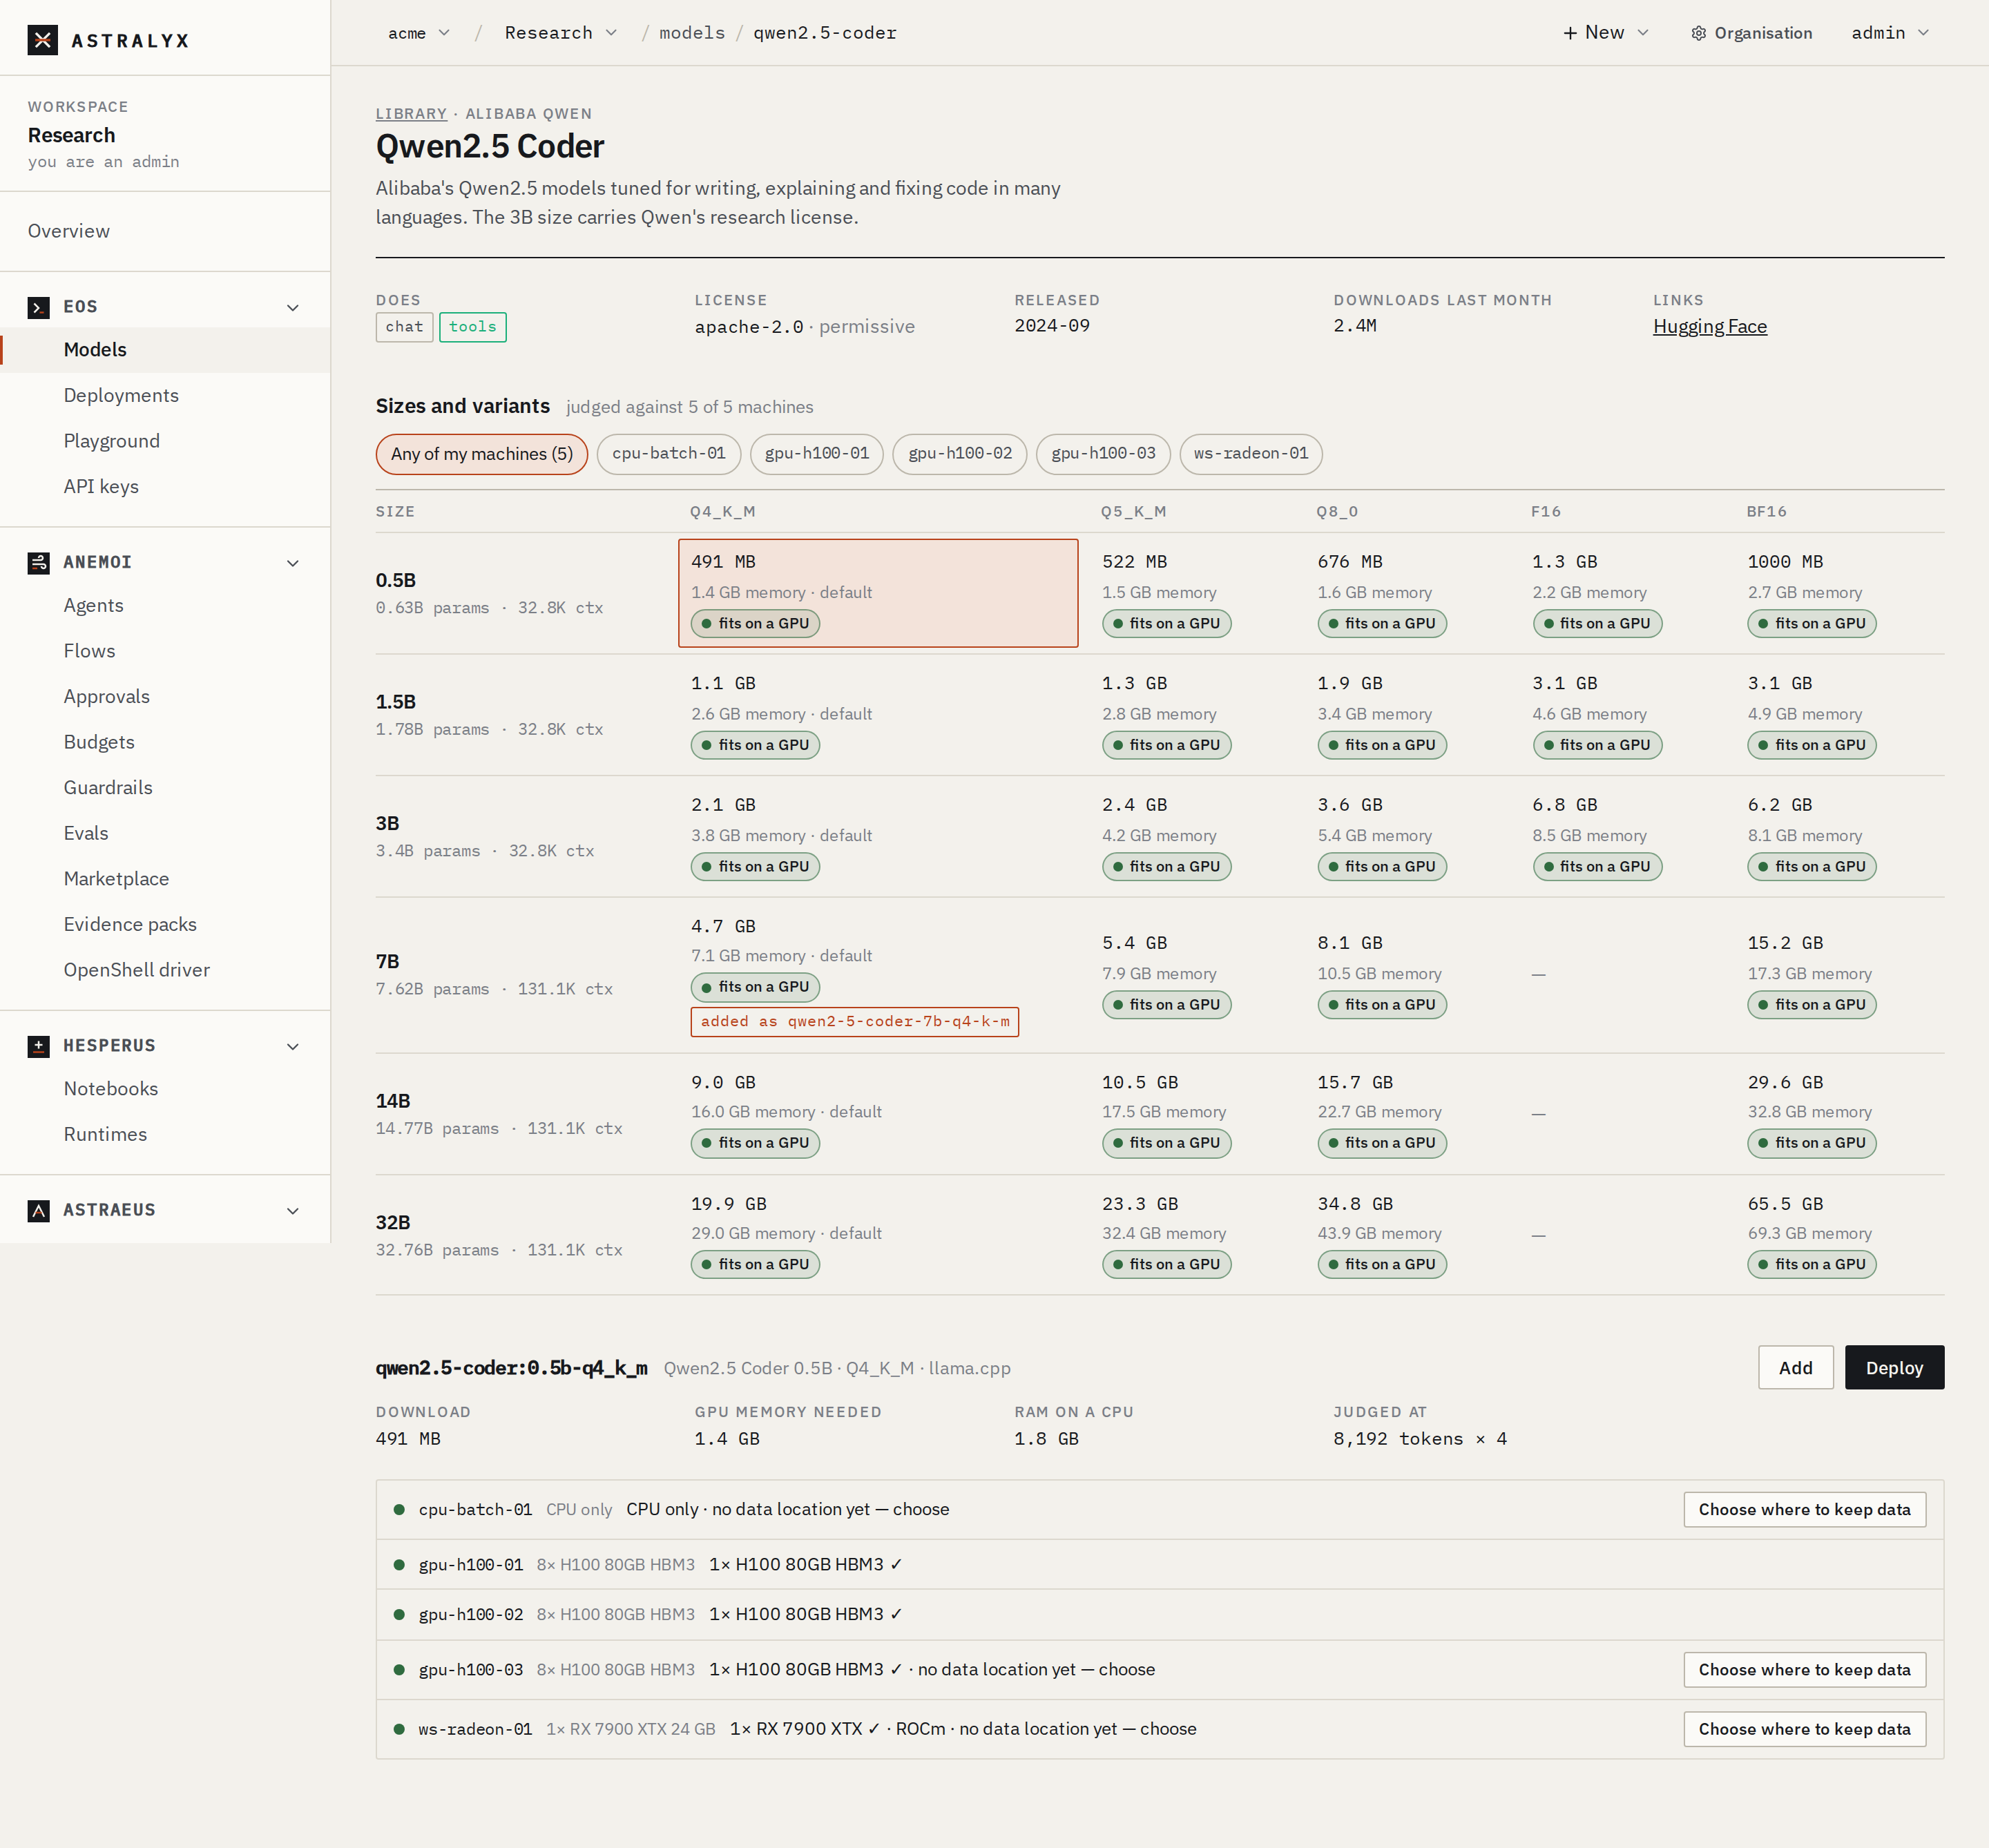This screenshot has width=1989, height=1848.
Task: Select the 0.5B Q4_K_M 491 MB variant
Action: pos(878,593)
